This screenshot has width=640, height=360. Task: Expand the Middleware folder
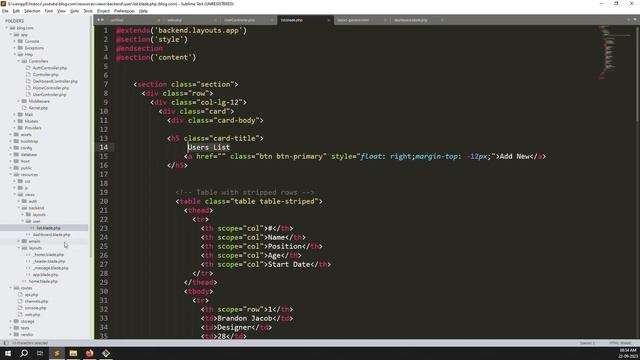coord(19,101)
